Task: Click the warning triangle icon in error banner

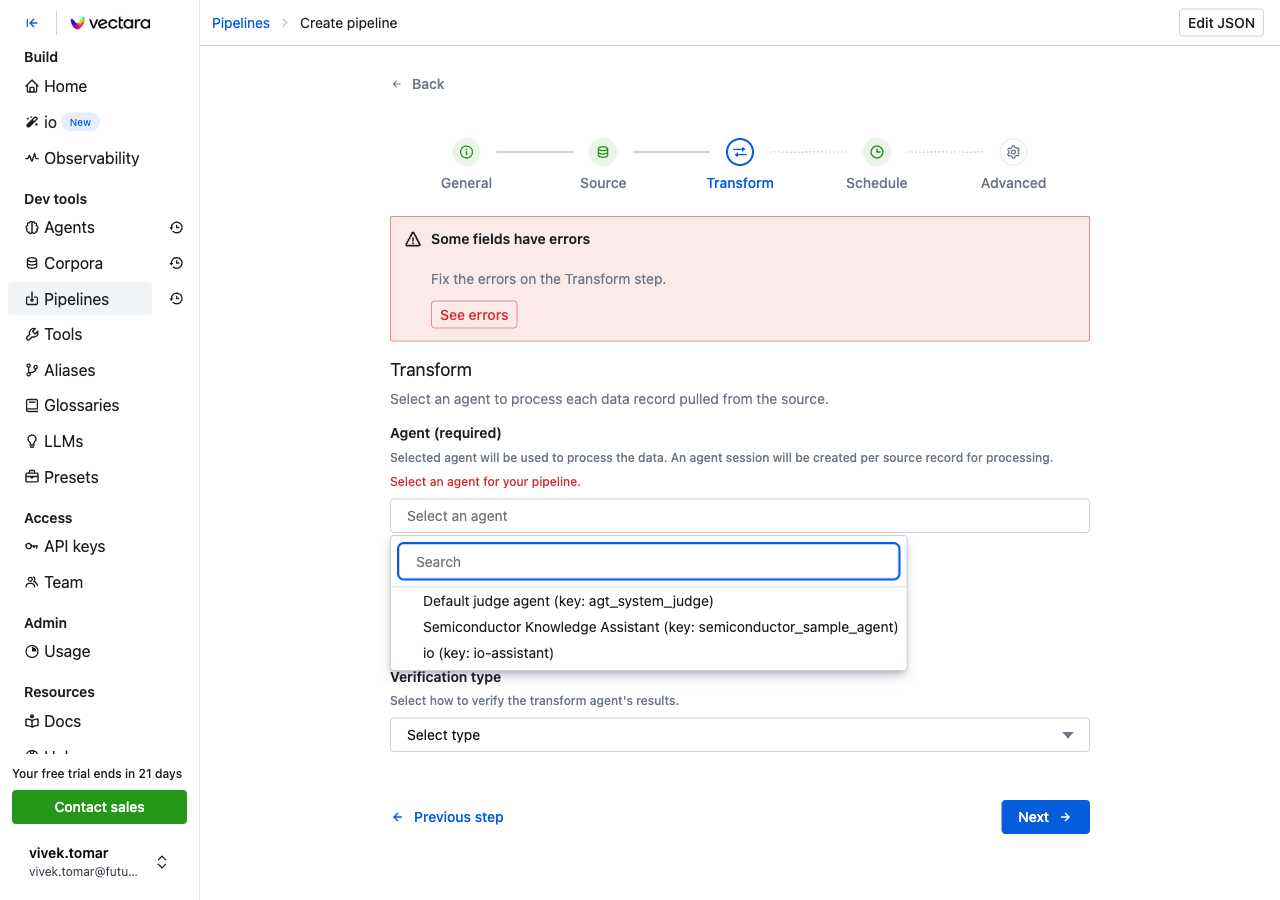Action: [413, 239]
